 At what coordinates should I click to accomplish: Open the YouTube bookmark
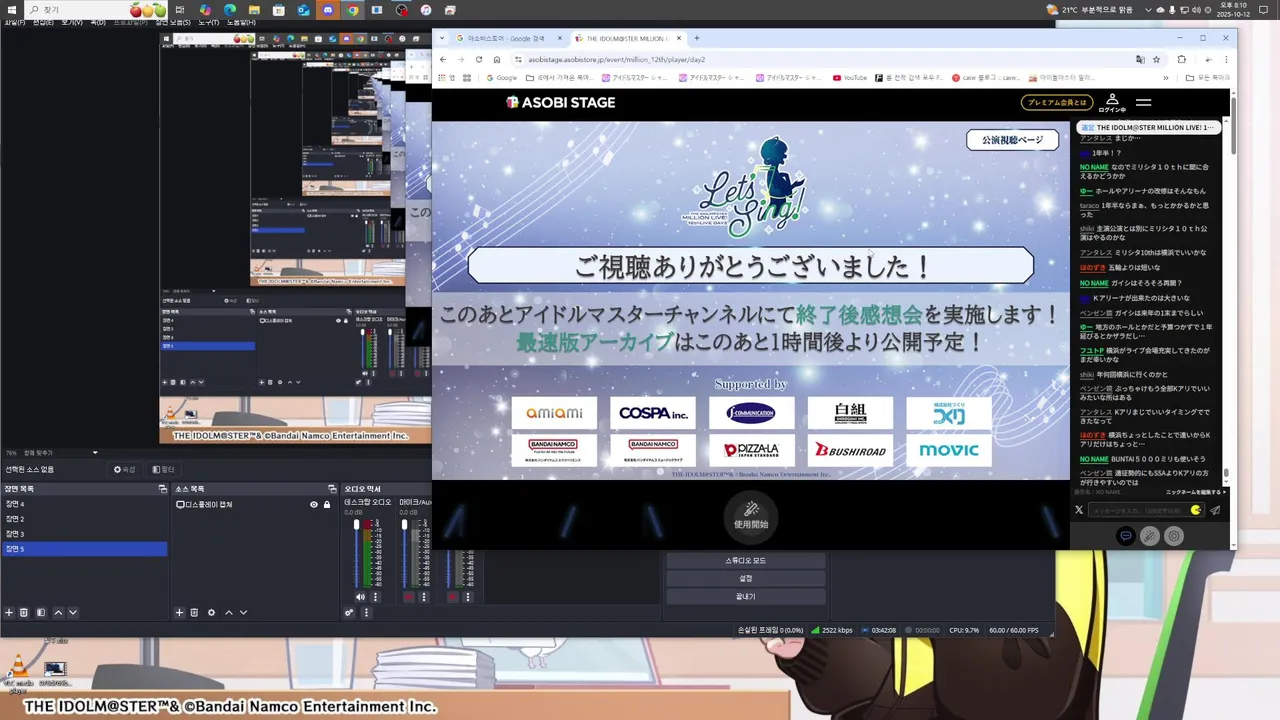pos(850,77)
